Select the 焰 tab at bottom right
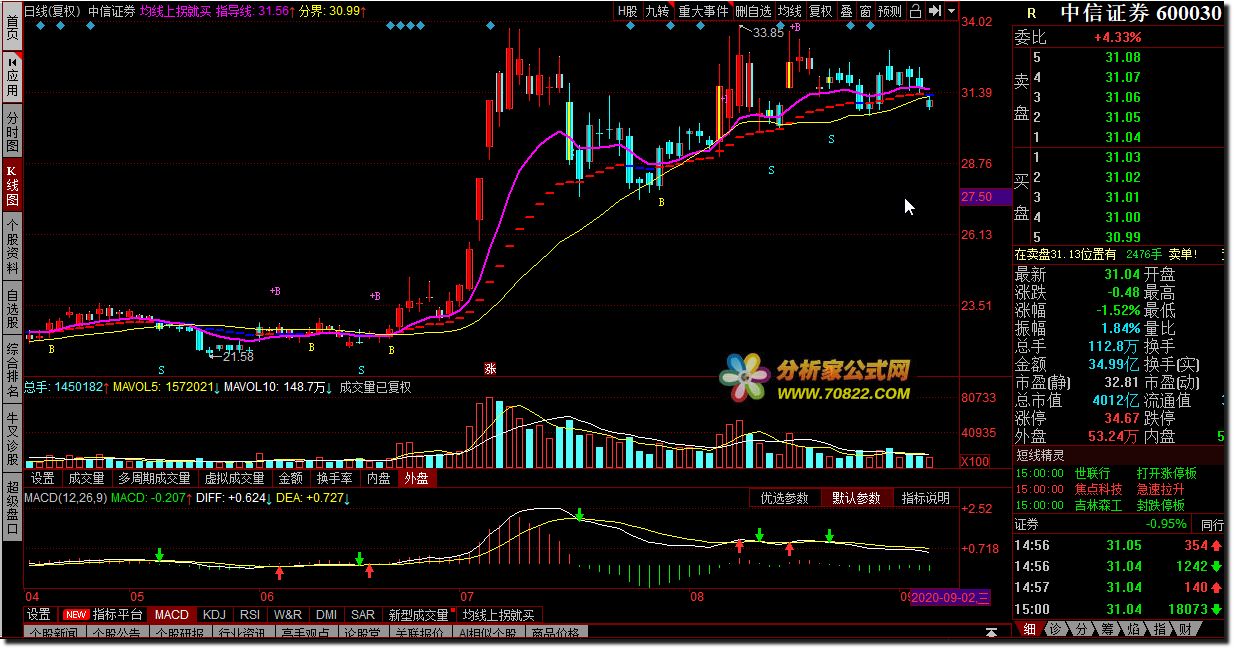 tap(1133, 629)
